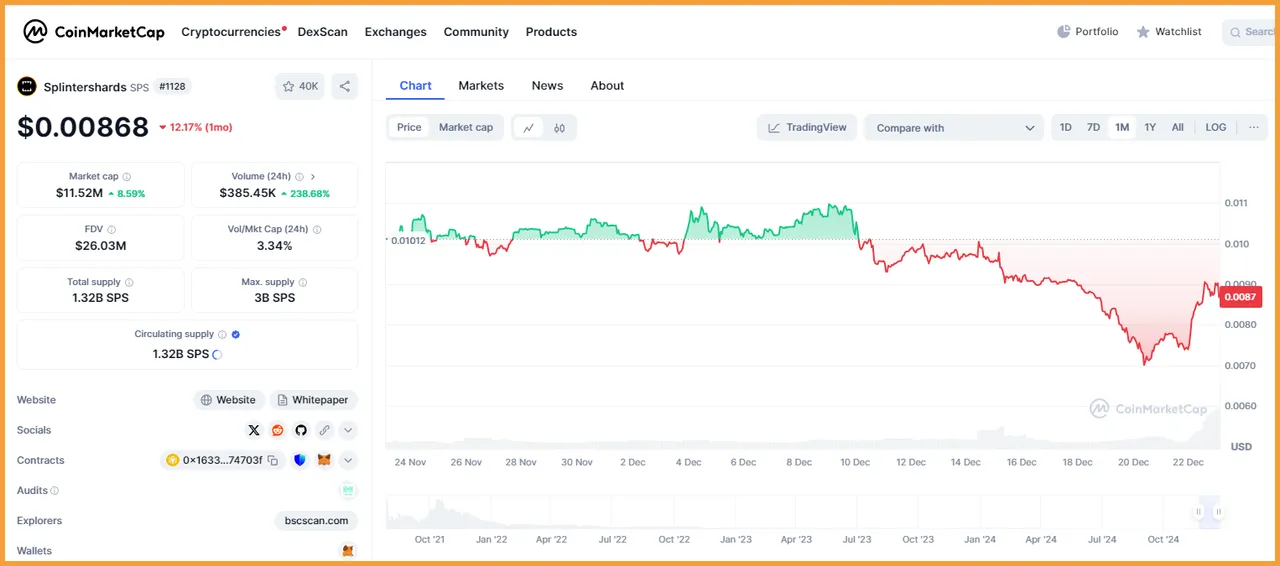Image resolution: width=1280 pixels, height=566 pixels.
Task: Show Audits info tooltip icon
Action: [55, 491]
